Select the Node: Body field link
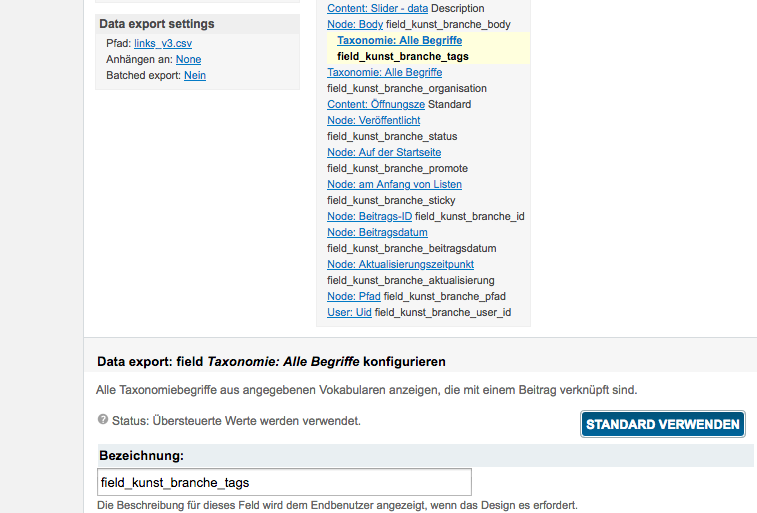 355,24
